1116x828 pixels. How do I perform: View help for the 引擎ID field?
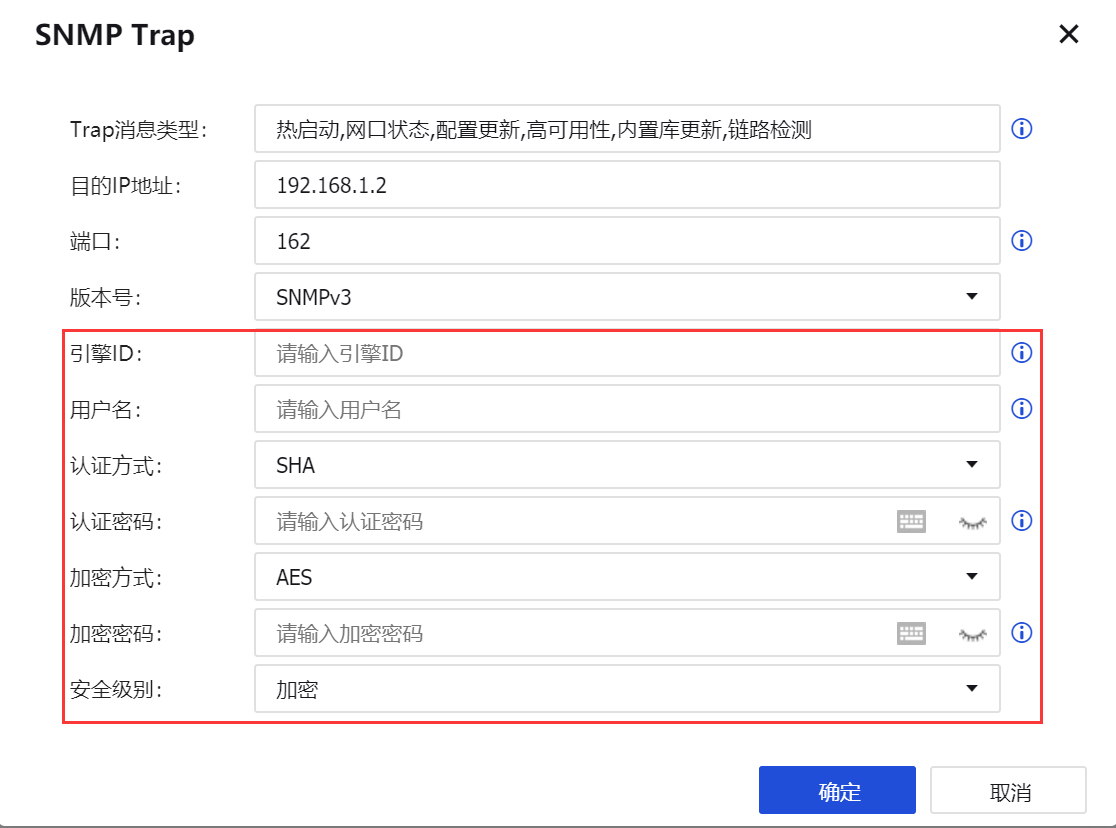pyautogui.click(x=1021, y=352)
